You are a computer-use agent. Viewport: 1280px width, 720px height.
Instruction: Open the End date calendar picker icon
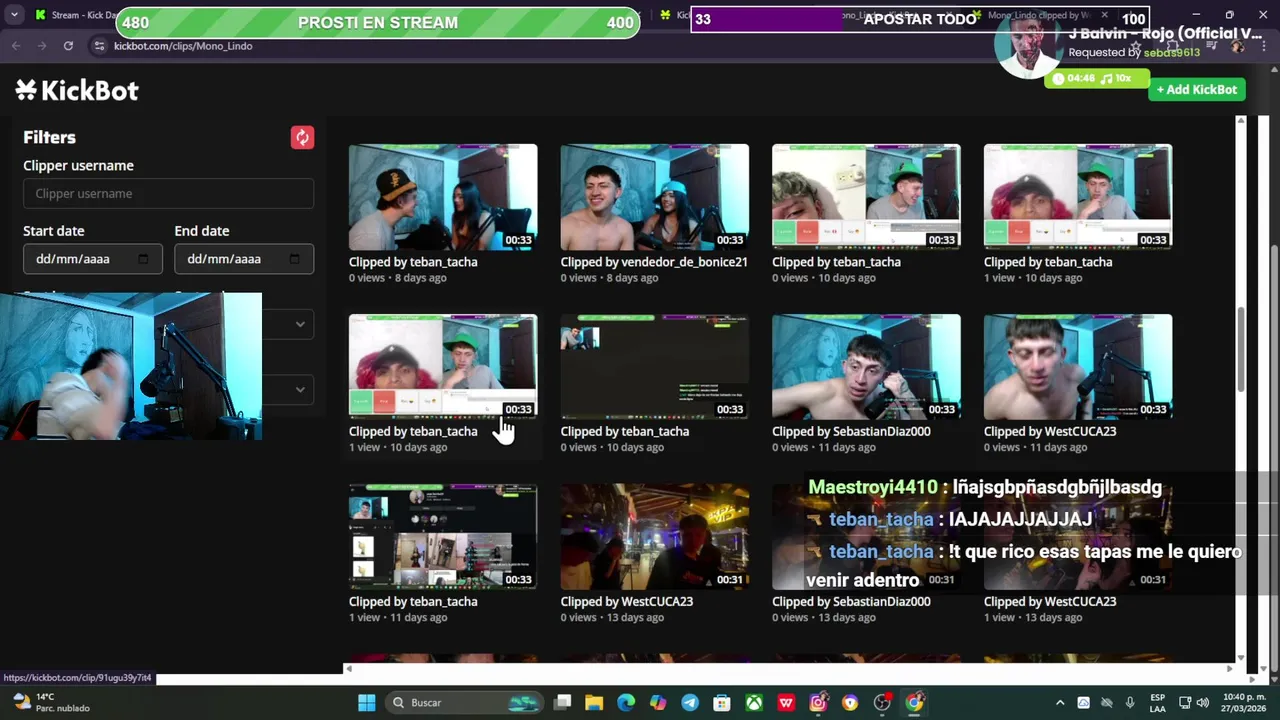(294, 259)
